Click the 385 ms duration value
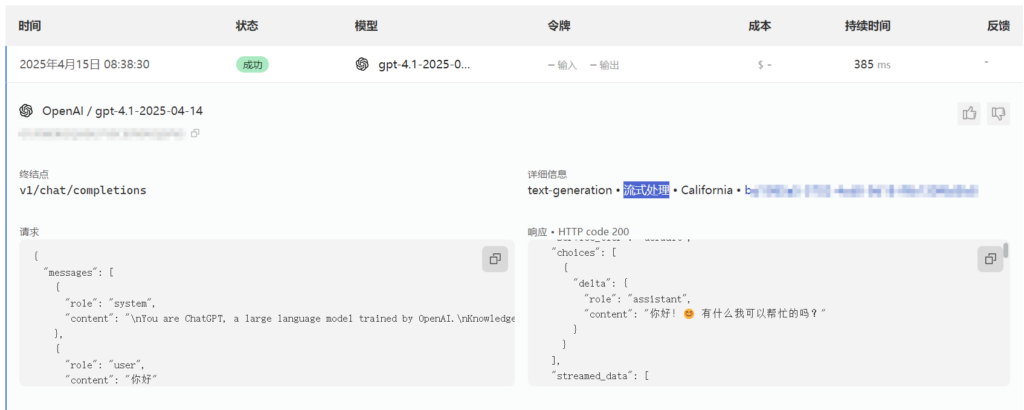The image size is (1024, 410). point(872,65)
